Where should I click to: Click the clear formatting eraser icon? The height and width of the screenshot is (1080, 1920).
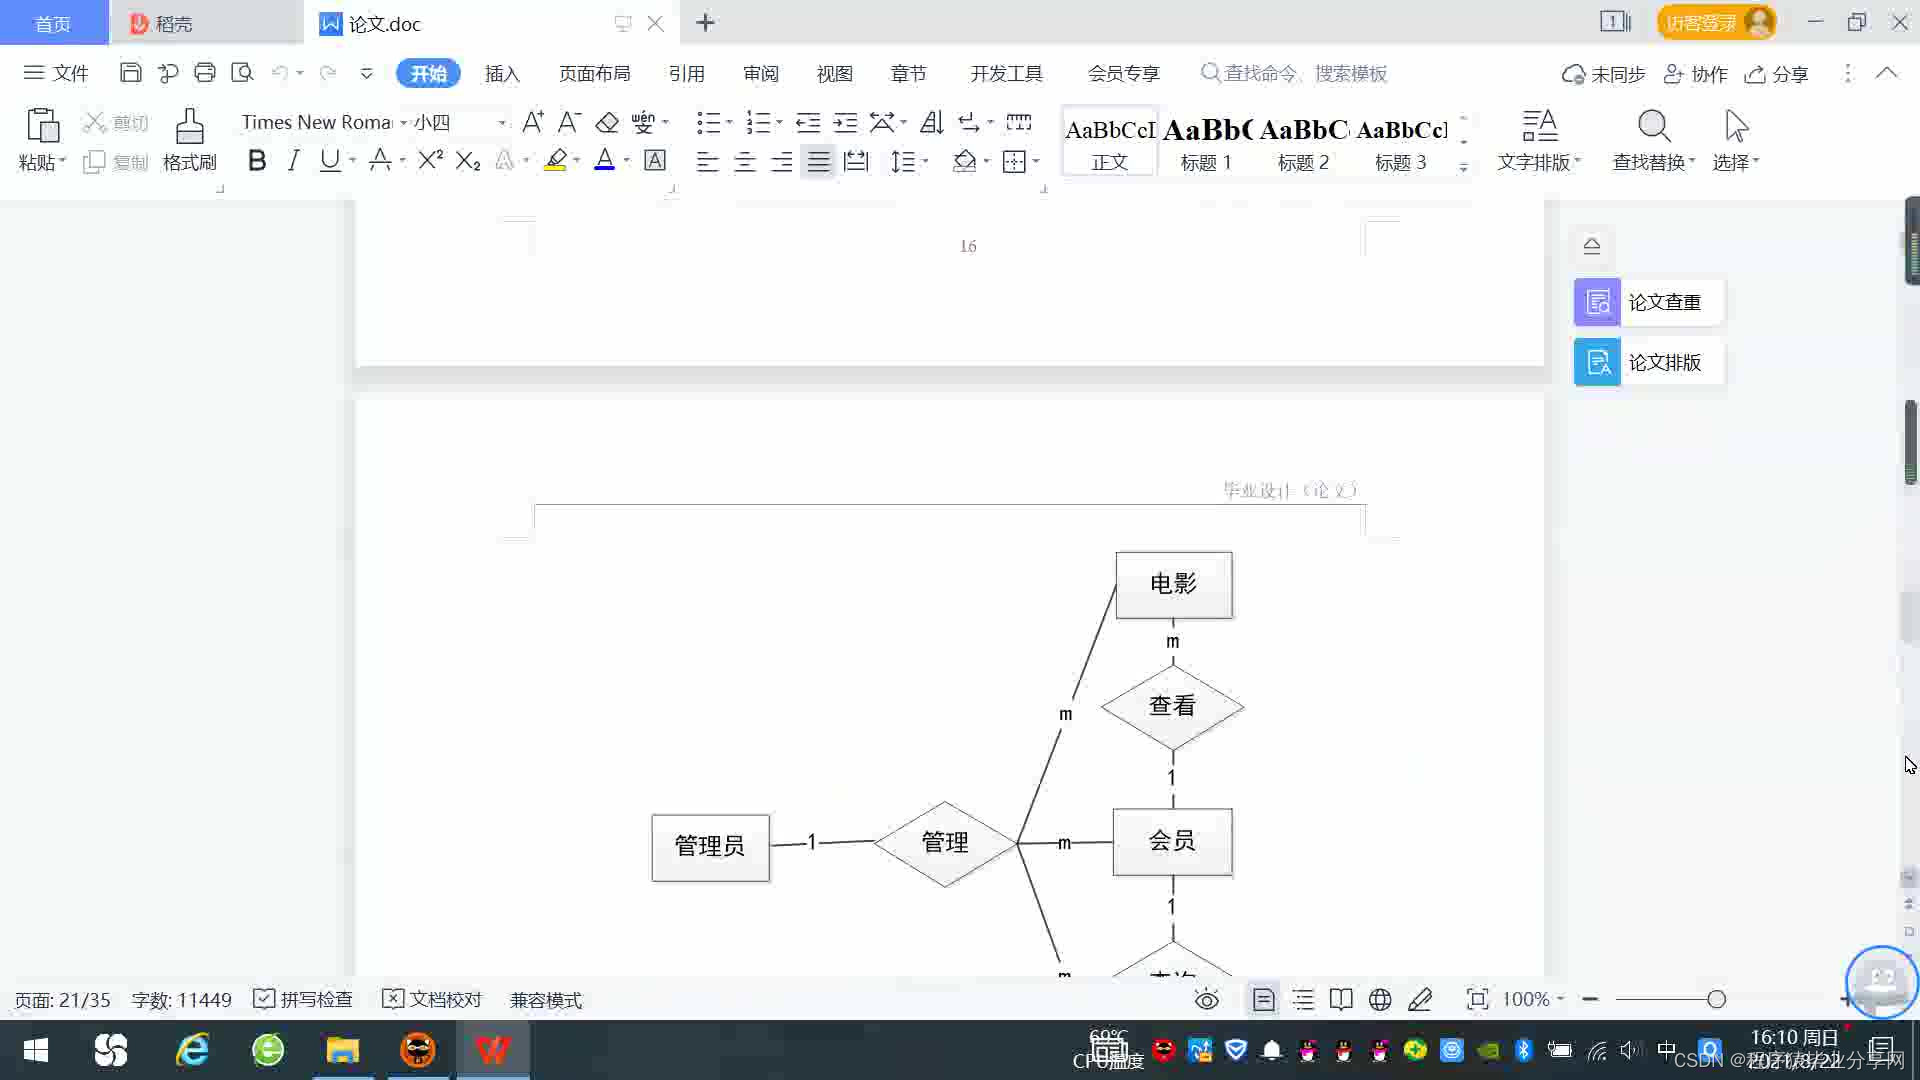point(607,122)
